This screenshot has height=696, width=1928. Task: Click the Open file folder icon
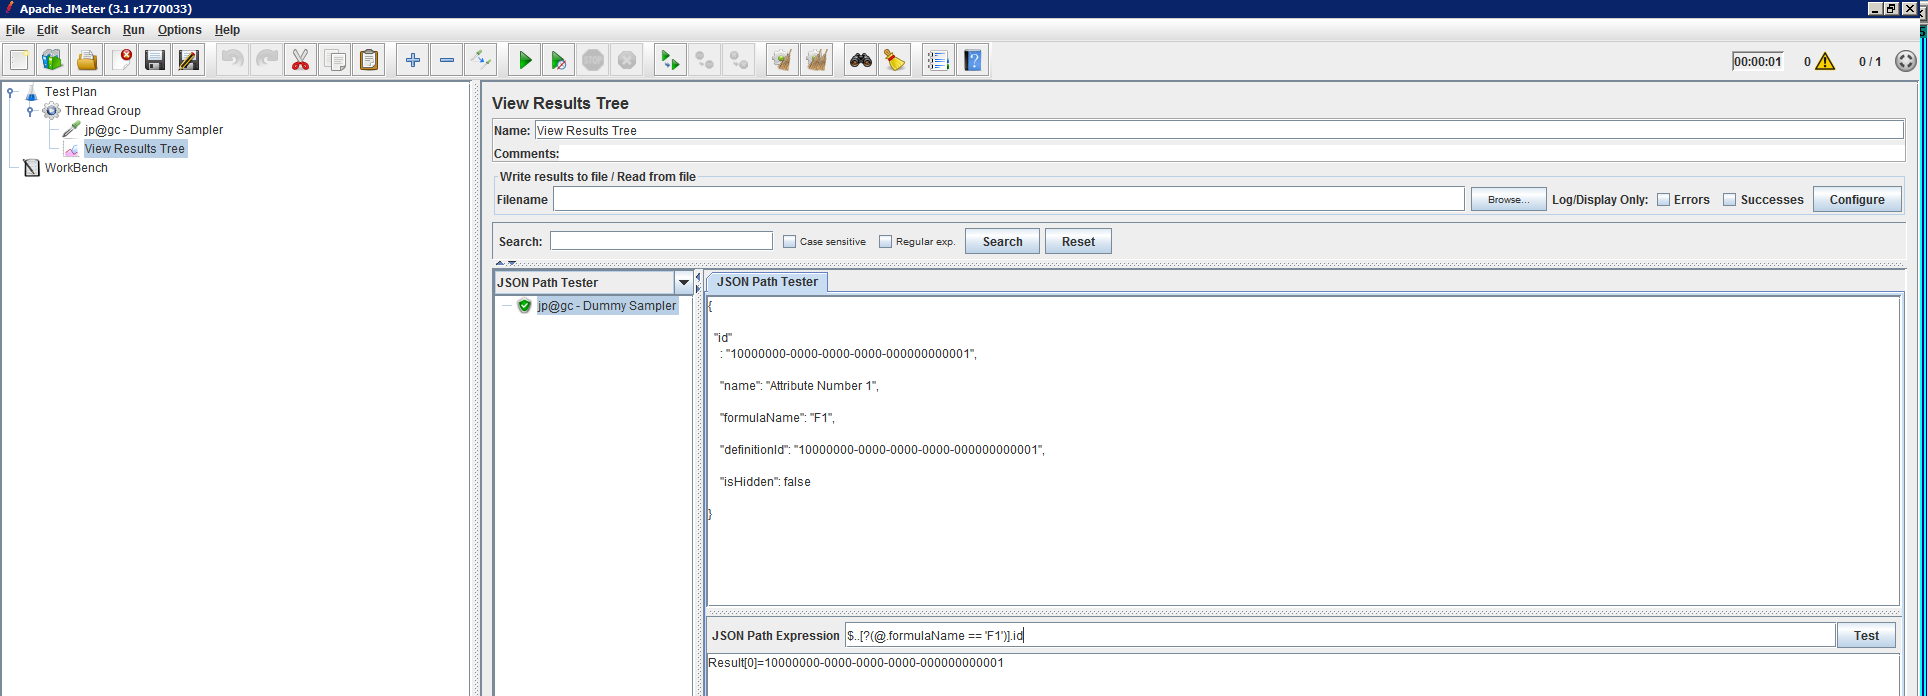click(87, 60)
